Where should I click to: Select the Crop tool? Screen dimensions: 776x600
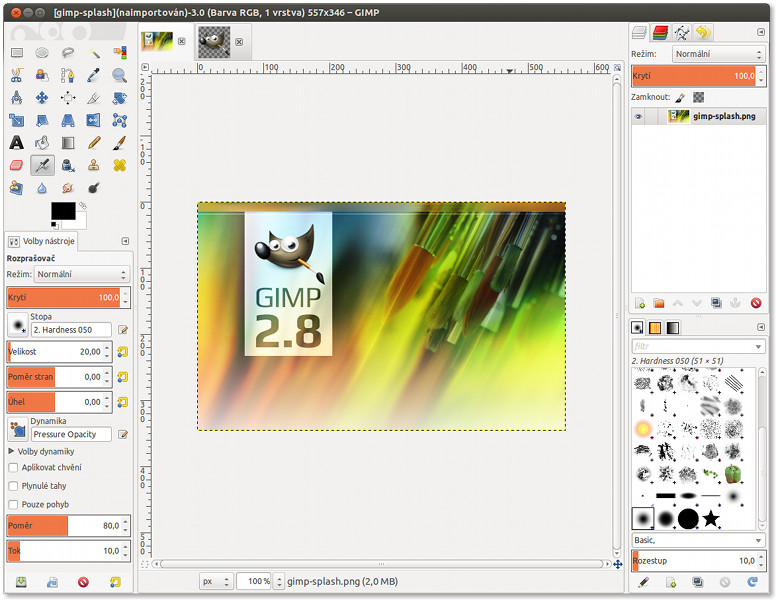coord(94,98)
